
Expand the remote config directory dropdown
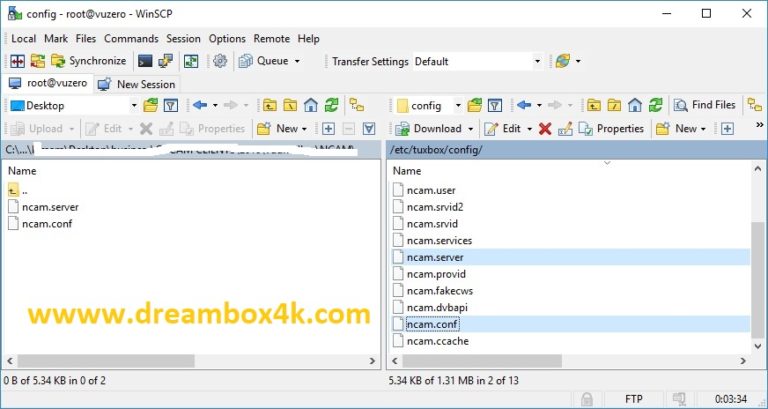click(458, 105)
